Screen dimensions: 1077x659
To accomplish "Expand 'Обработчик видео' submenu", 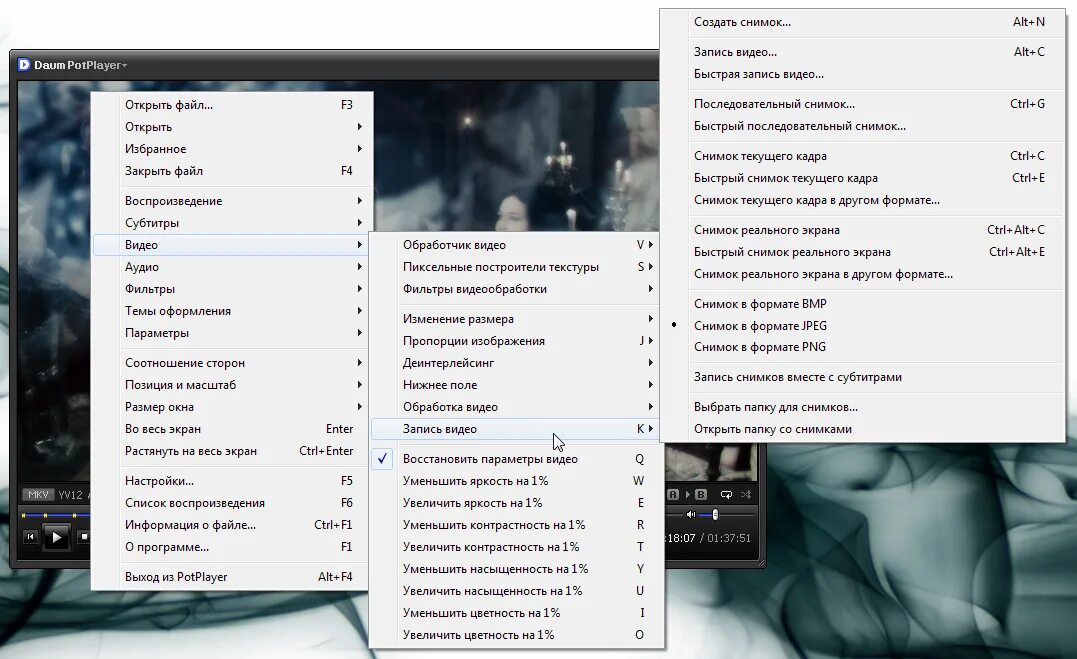I will coord(514,245).
